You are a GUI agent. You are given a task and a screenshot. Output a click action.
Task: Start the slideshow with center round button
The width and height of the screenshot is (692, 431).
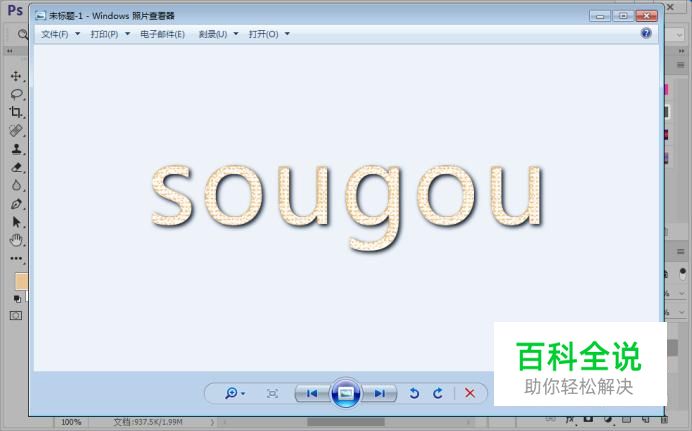(x=346, y=393)
